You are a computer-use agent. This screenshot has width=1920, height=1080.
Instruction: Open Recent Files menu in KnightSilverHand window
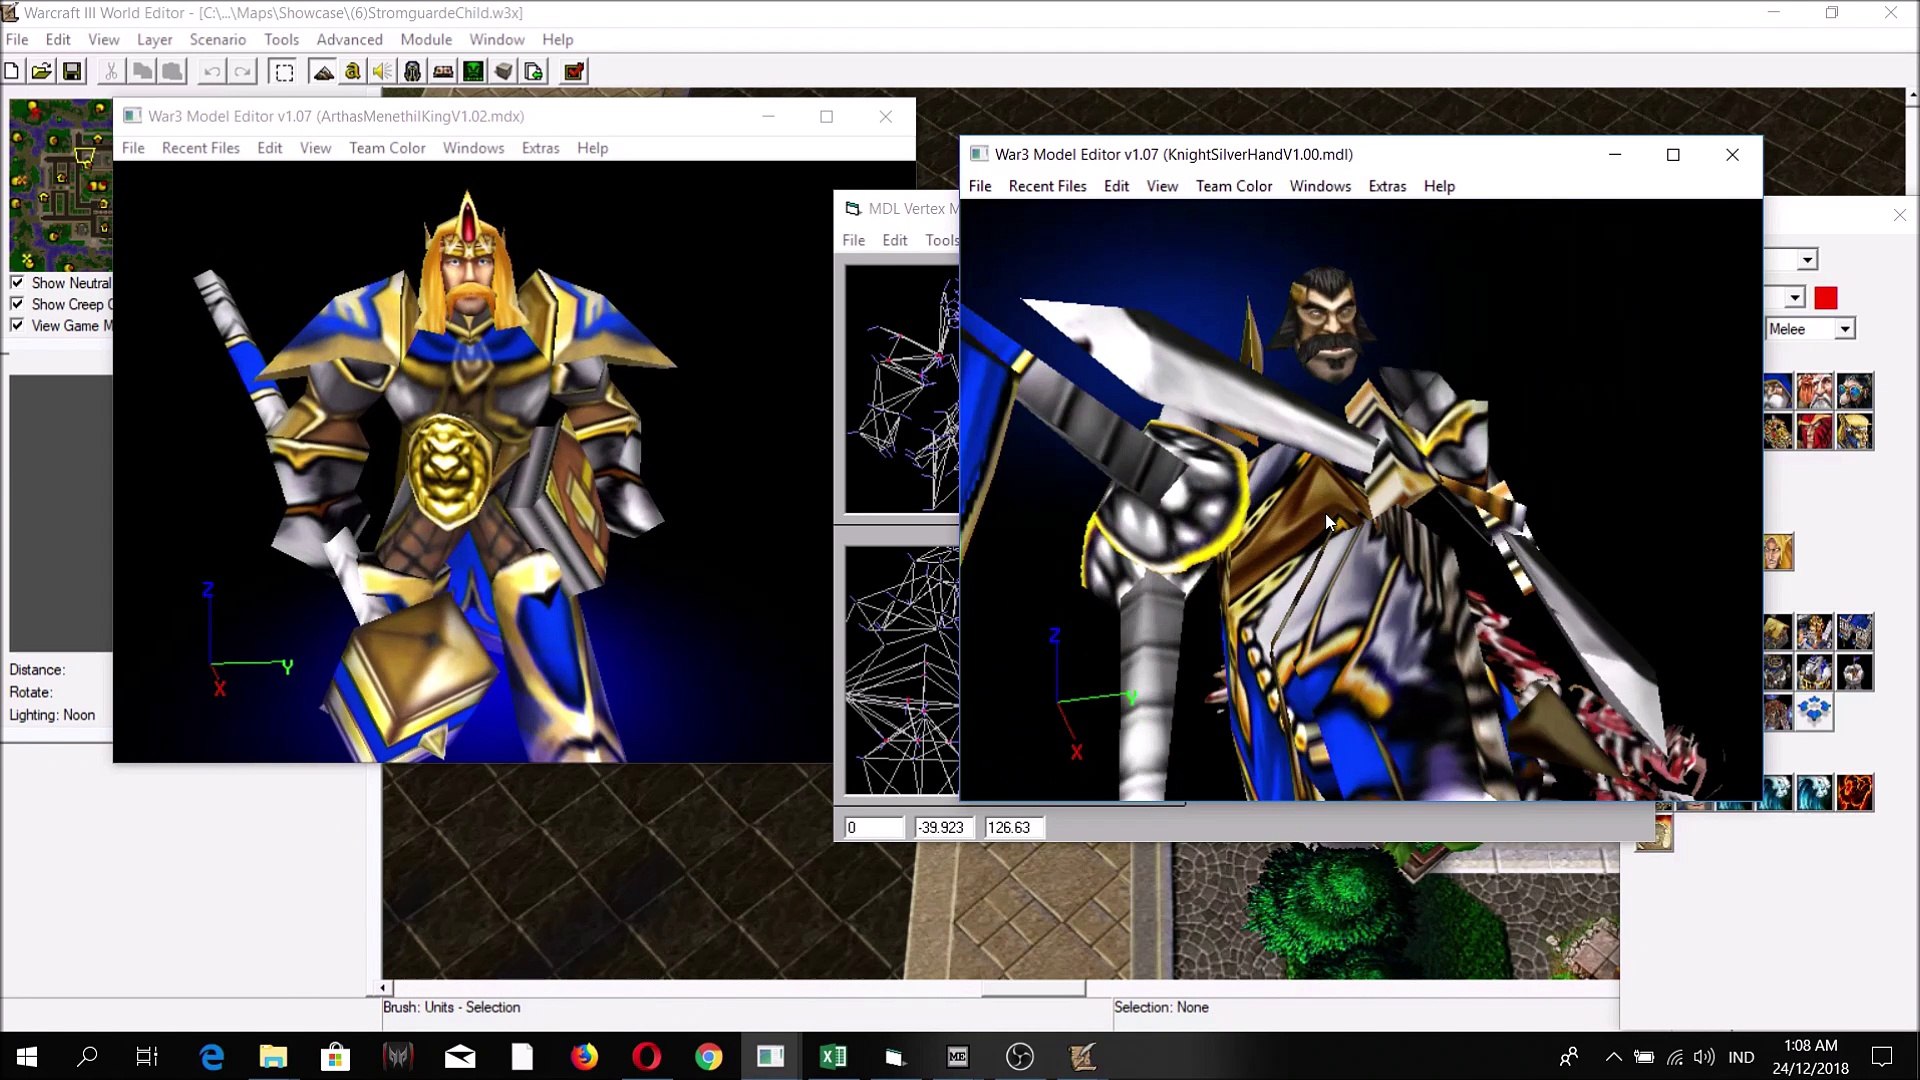(x=1047, y=186)
